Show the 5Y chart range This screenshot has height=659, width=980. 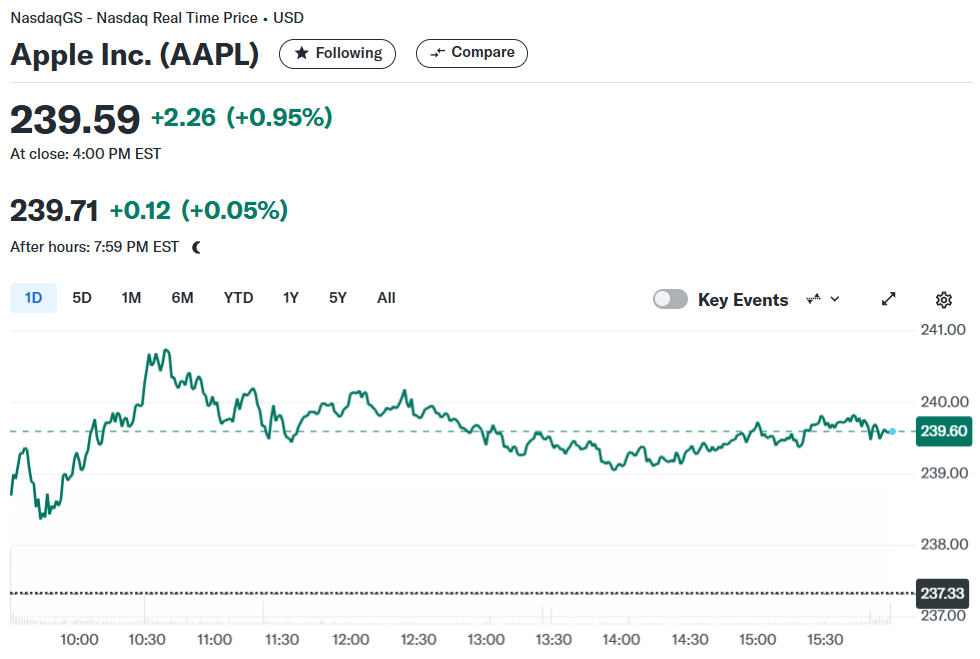[x=338, y=298]
